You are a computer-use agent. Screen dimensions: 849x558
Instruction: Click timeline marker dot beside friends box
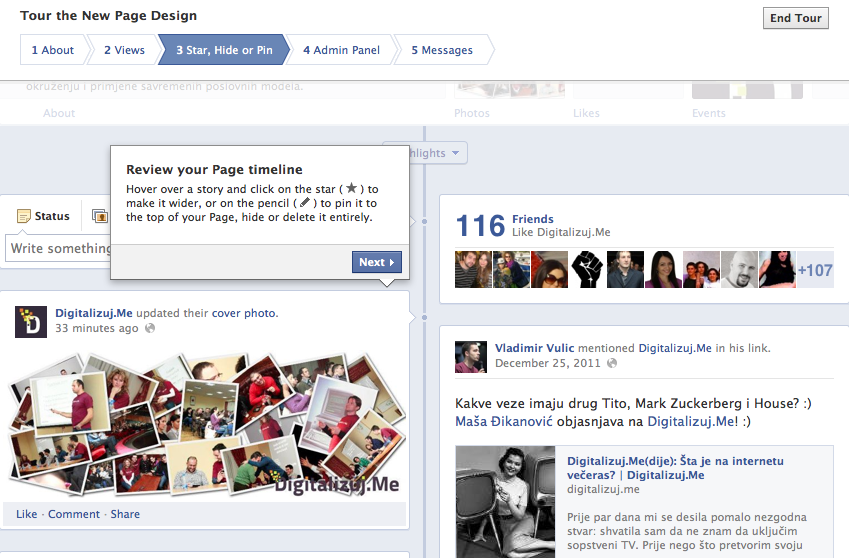point(424,221)
